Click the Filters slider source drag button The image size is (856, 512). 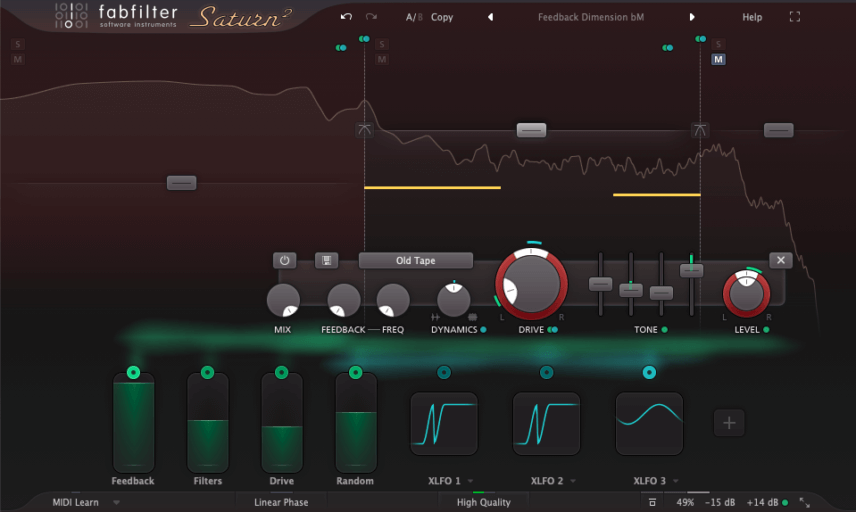(x=207, y=372)
